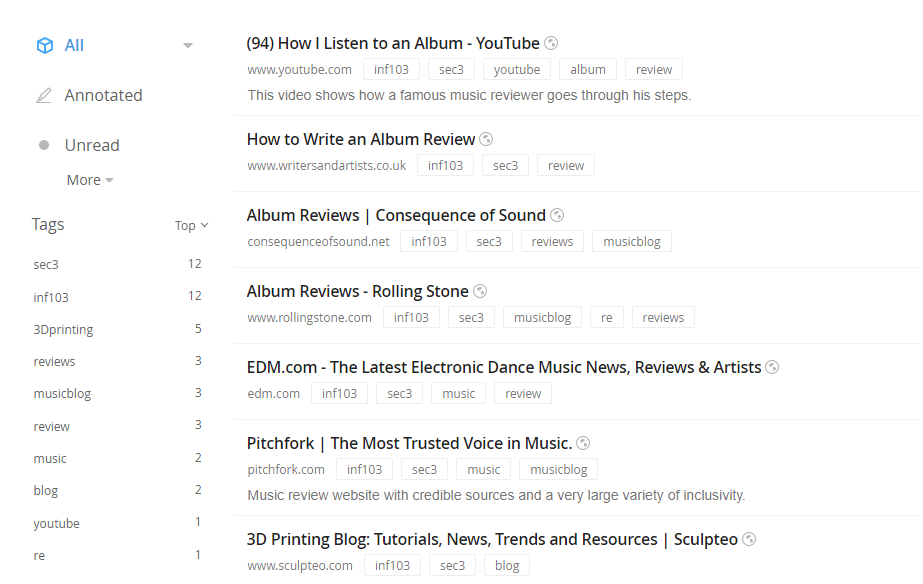Select musicblog tag in sidebar list
The width and height of the screenshot is (923, 584).
62,394
